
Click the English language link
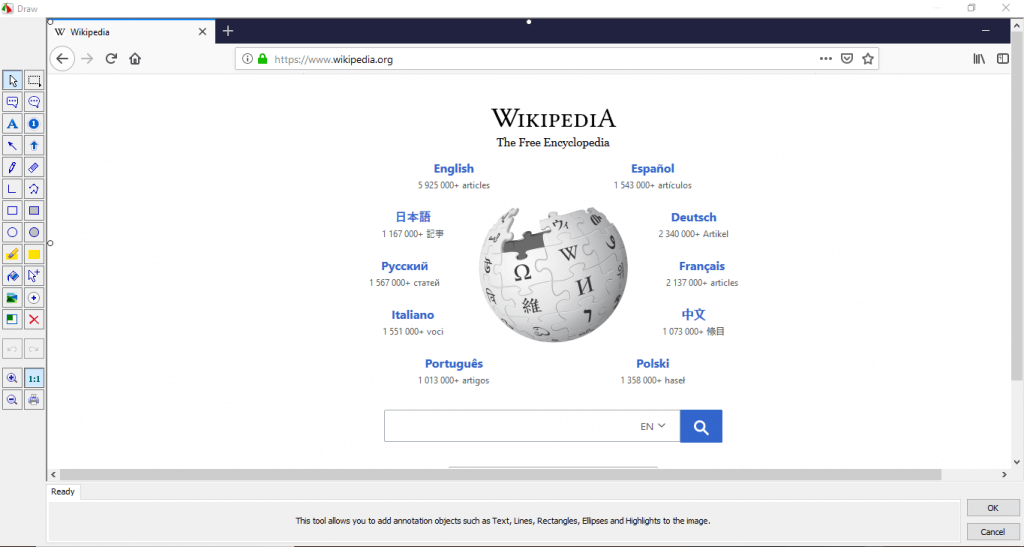(454, 168)
